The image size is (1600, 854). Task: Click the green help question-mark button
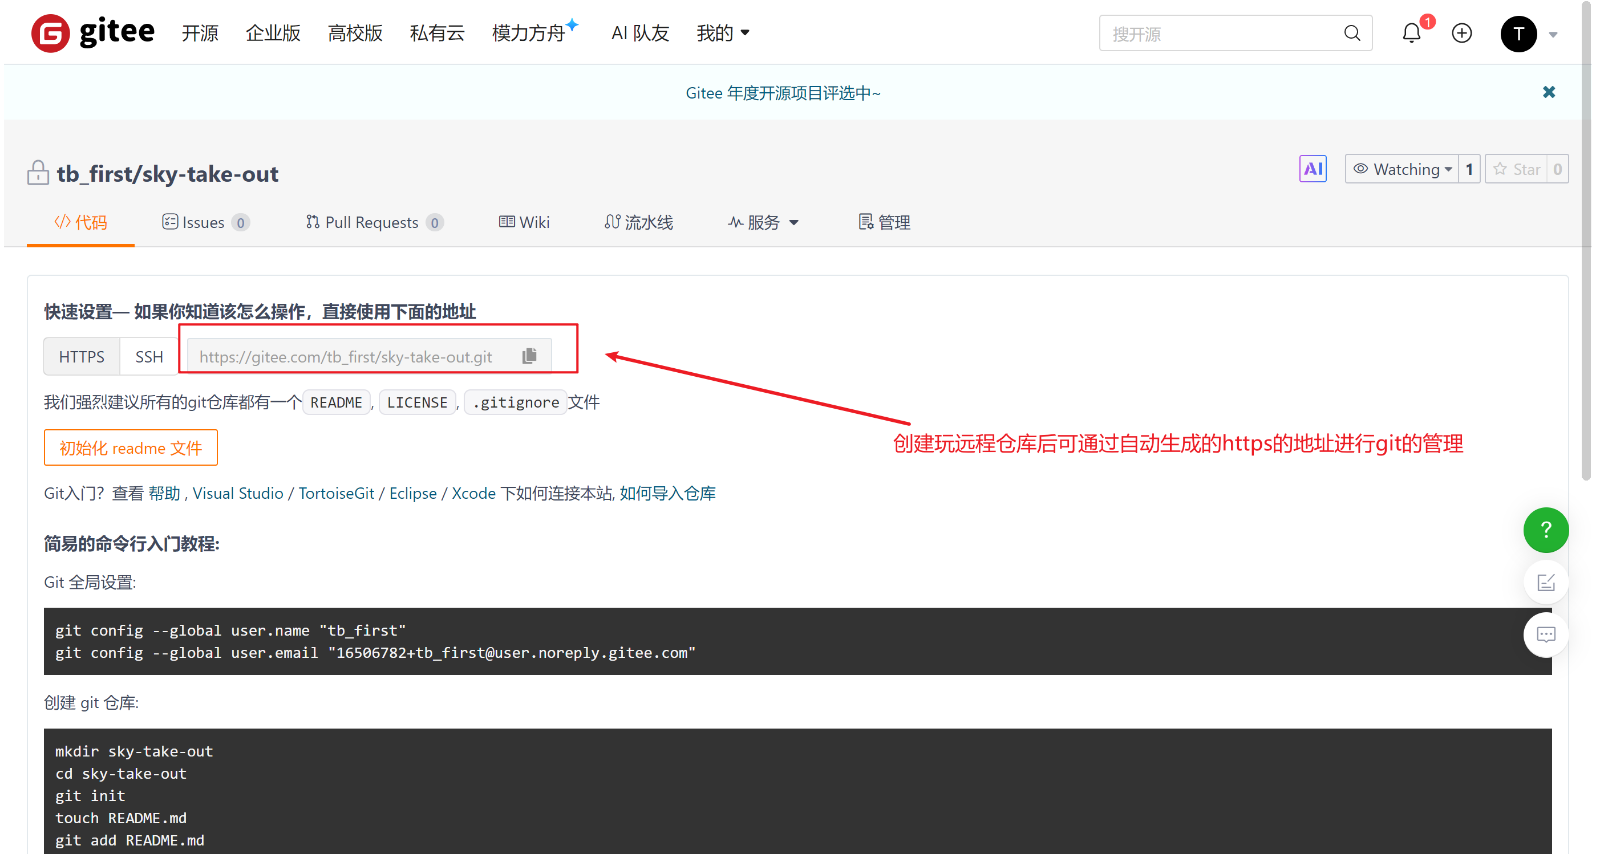[x=1546, y=530]
